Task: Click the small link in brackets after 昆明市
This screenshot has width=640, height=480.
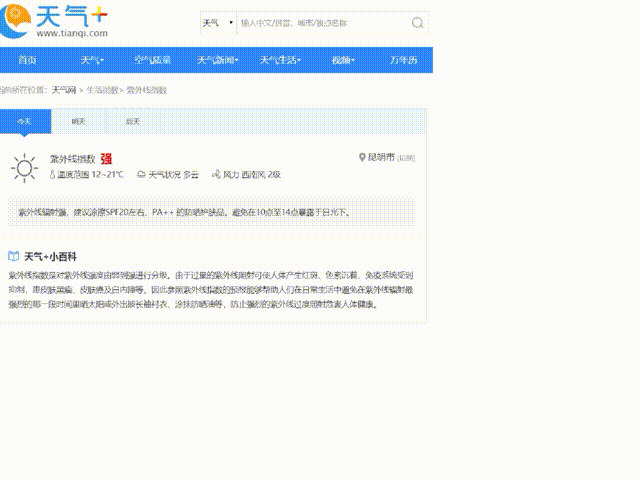Action: coord(406,158)
